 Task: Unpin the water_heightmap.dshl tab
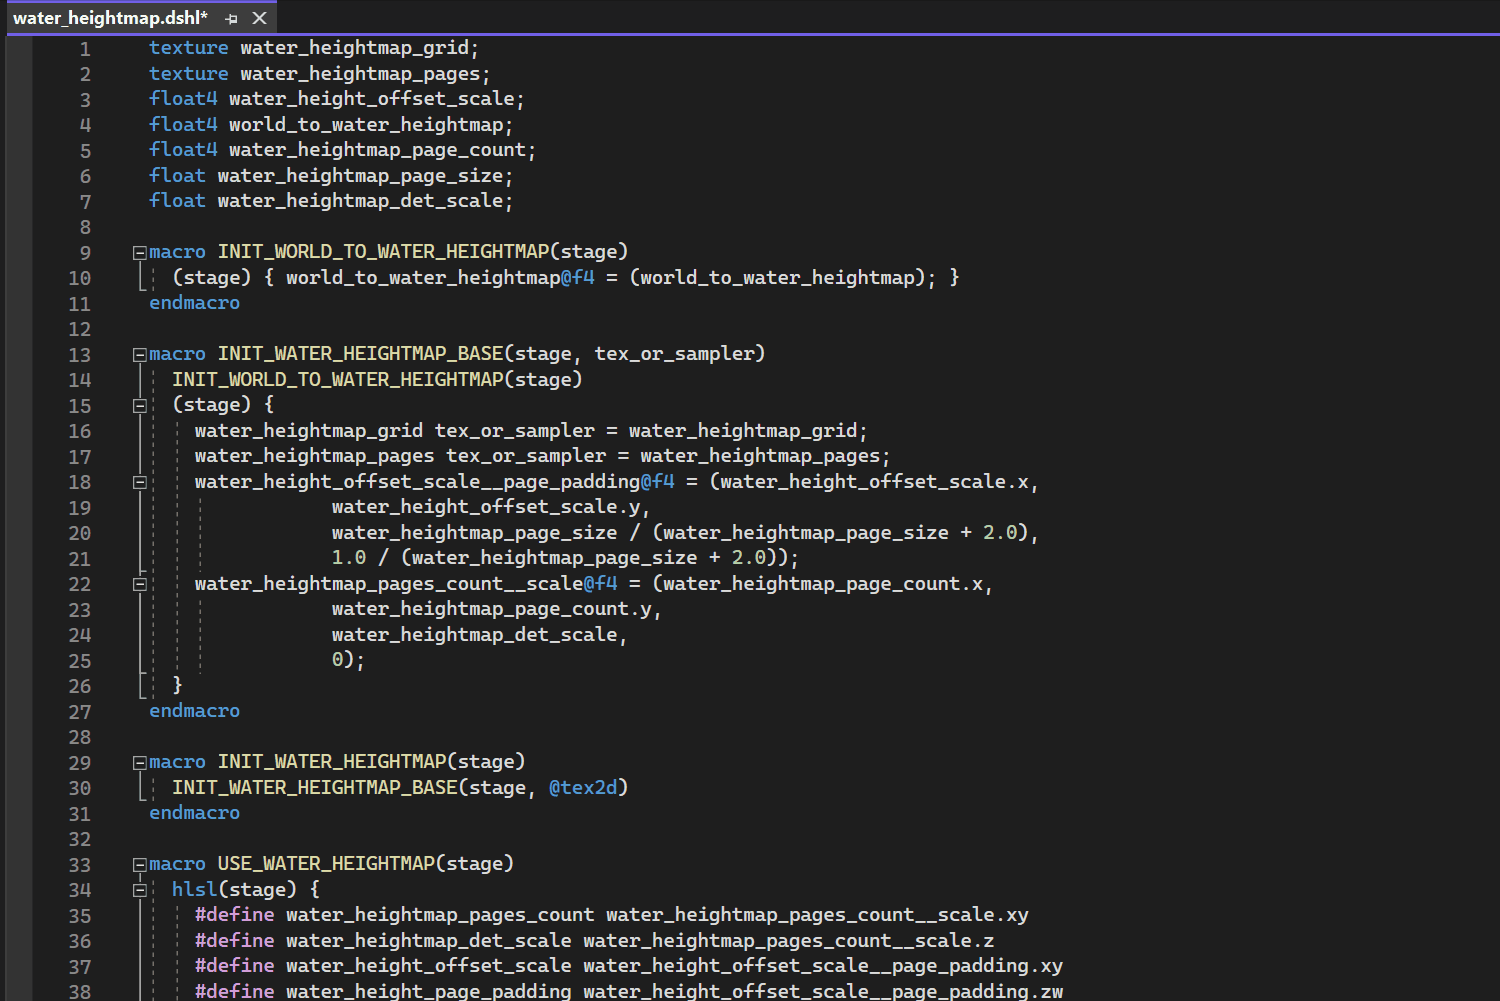[231, 17]
